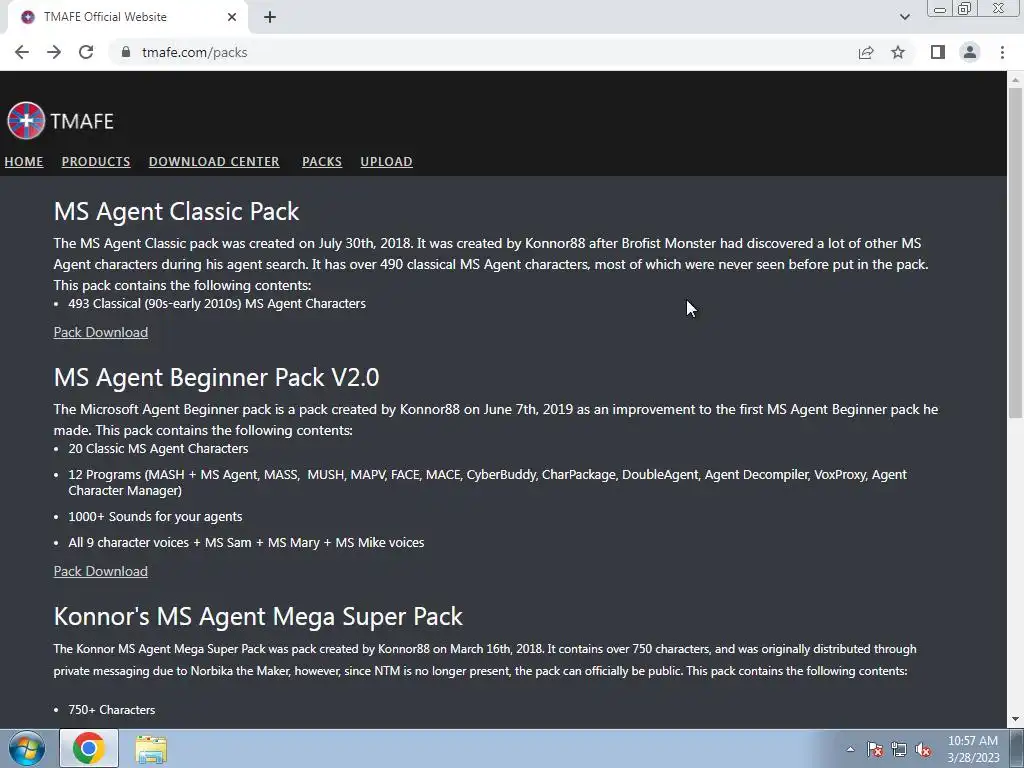Click '1000+ Sounds for your agents' bullet
The image size is (1024, 768).
[x=155, y=517]
